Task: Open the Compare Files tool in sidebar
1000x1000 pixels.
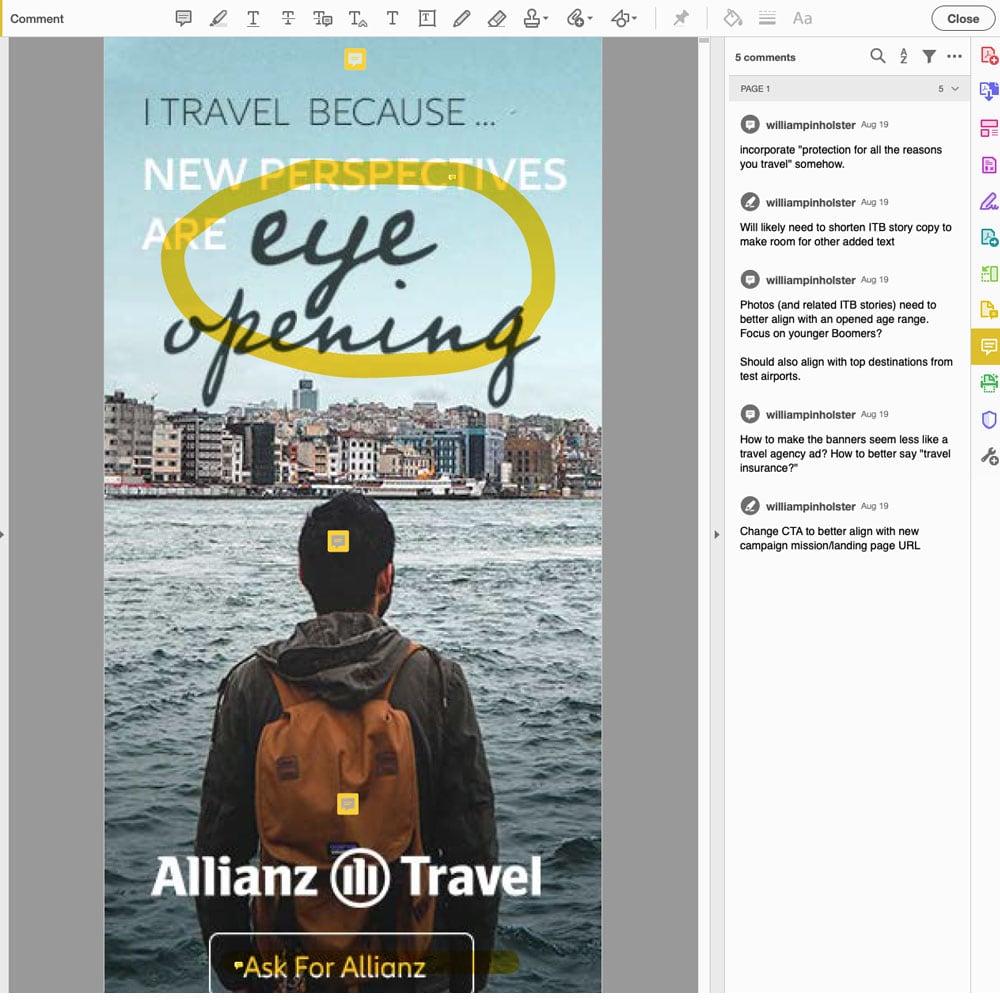Action: pyautogui.click(x=989, y=274)
